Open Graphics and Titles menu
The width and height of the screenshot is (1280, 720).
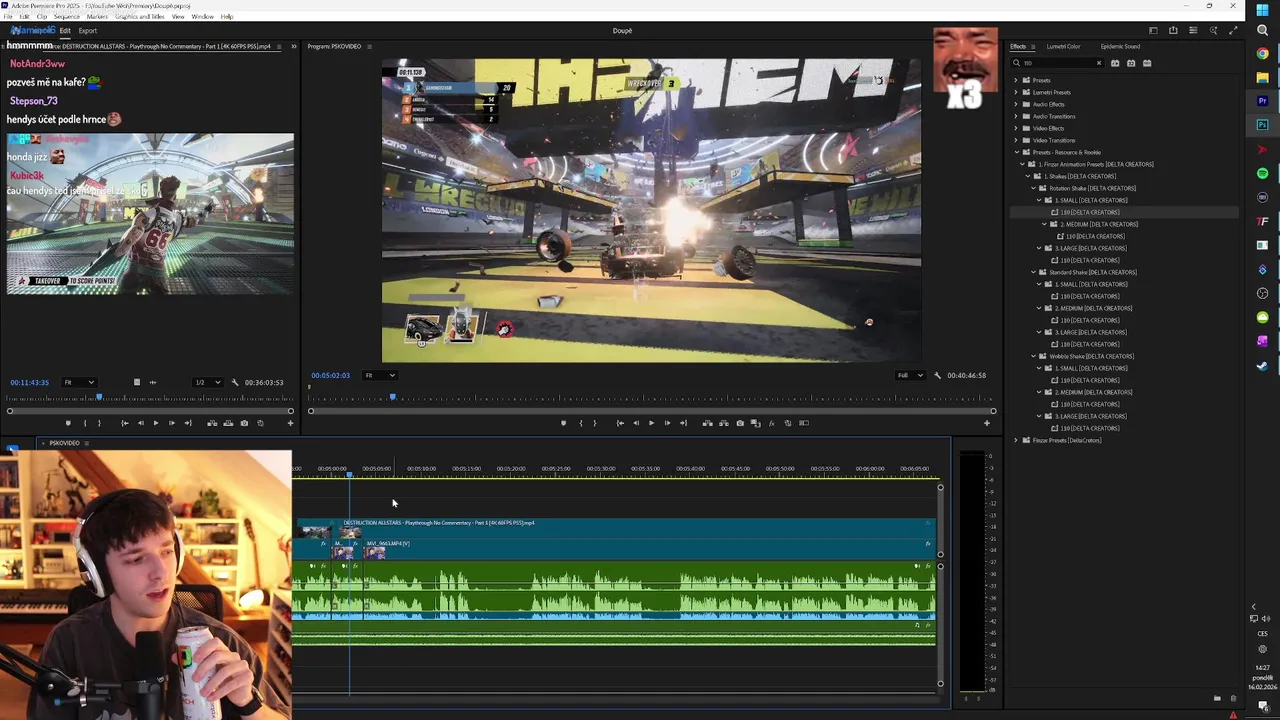coord(140,17)
